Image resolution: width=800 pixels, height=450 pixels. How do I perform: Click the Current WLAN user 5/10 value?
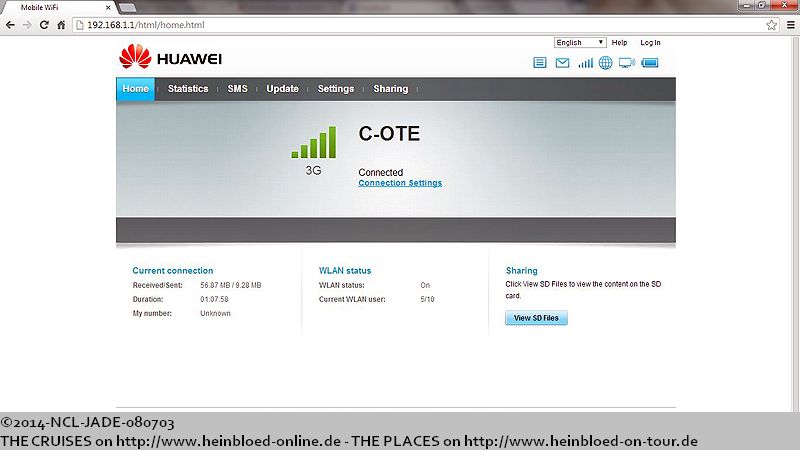pyautogui.click(x=427, y=299)
